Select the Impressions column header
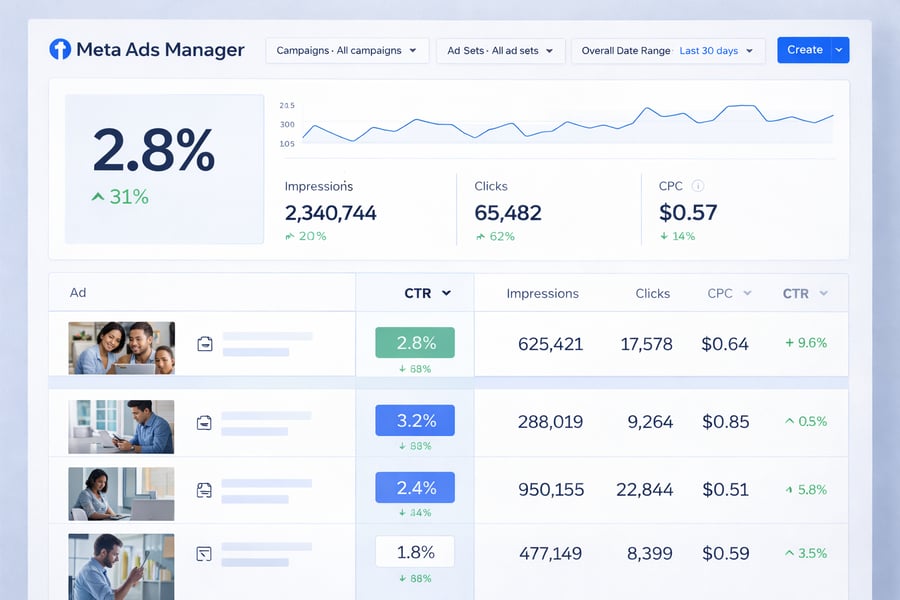This screenshot has height=600, width=900. tap(543, 293)
